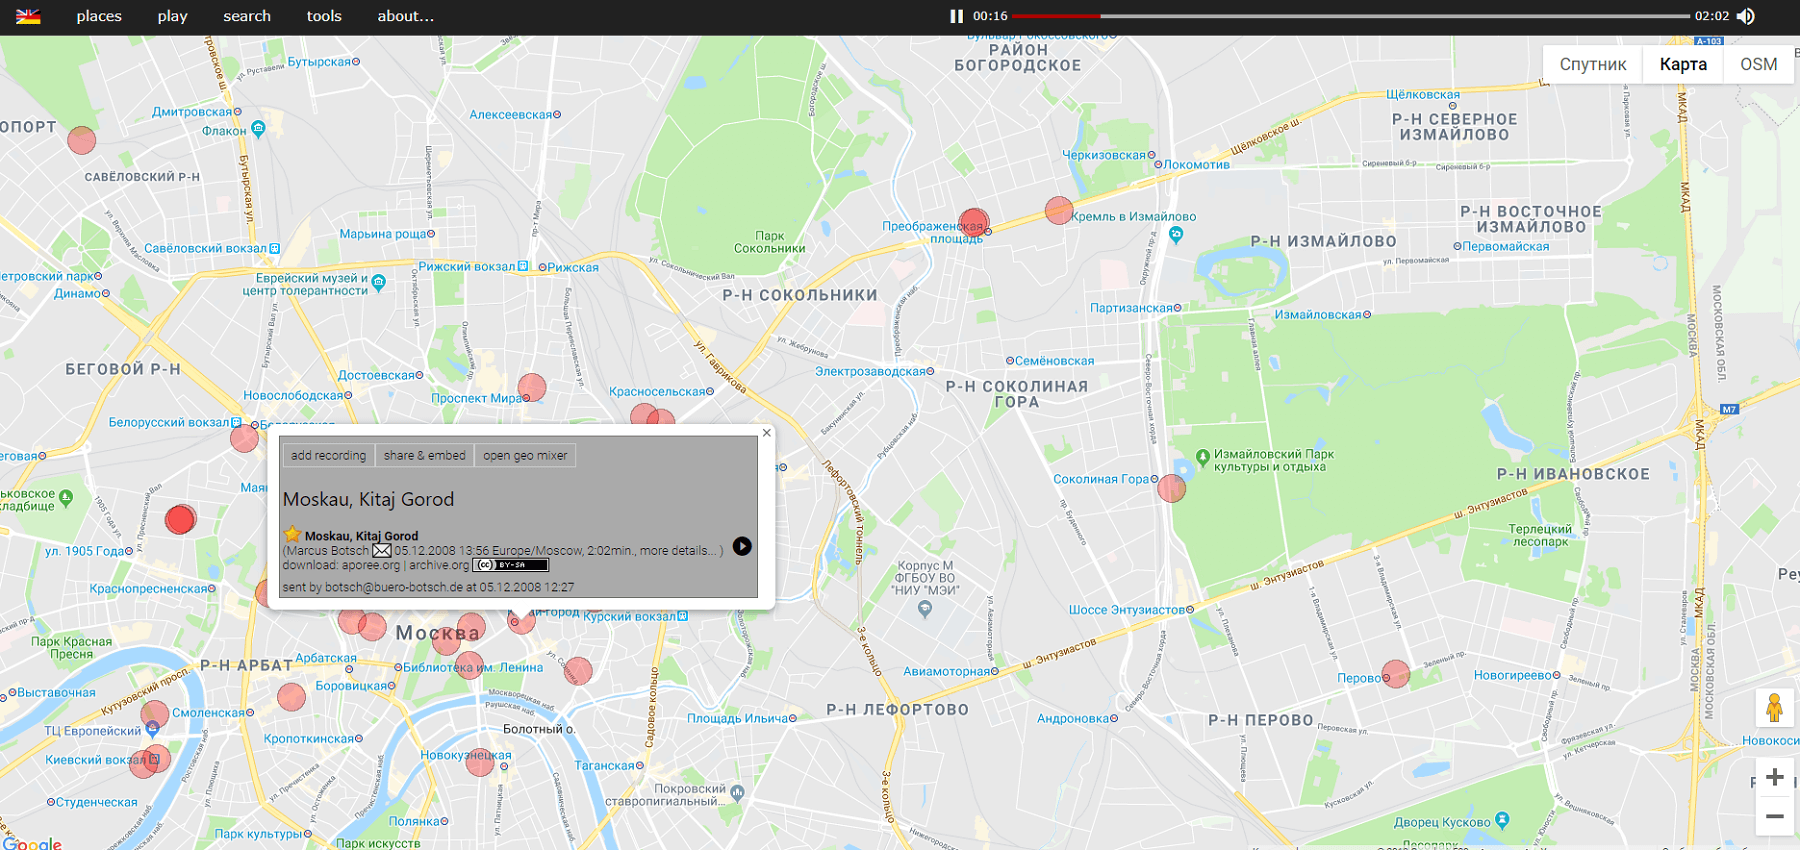Click the Street View pegman icon

coord(1774,707)
